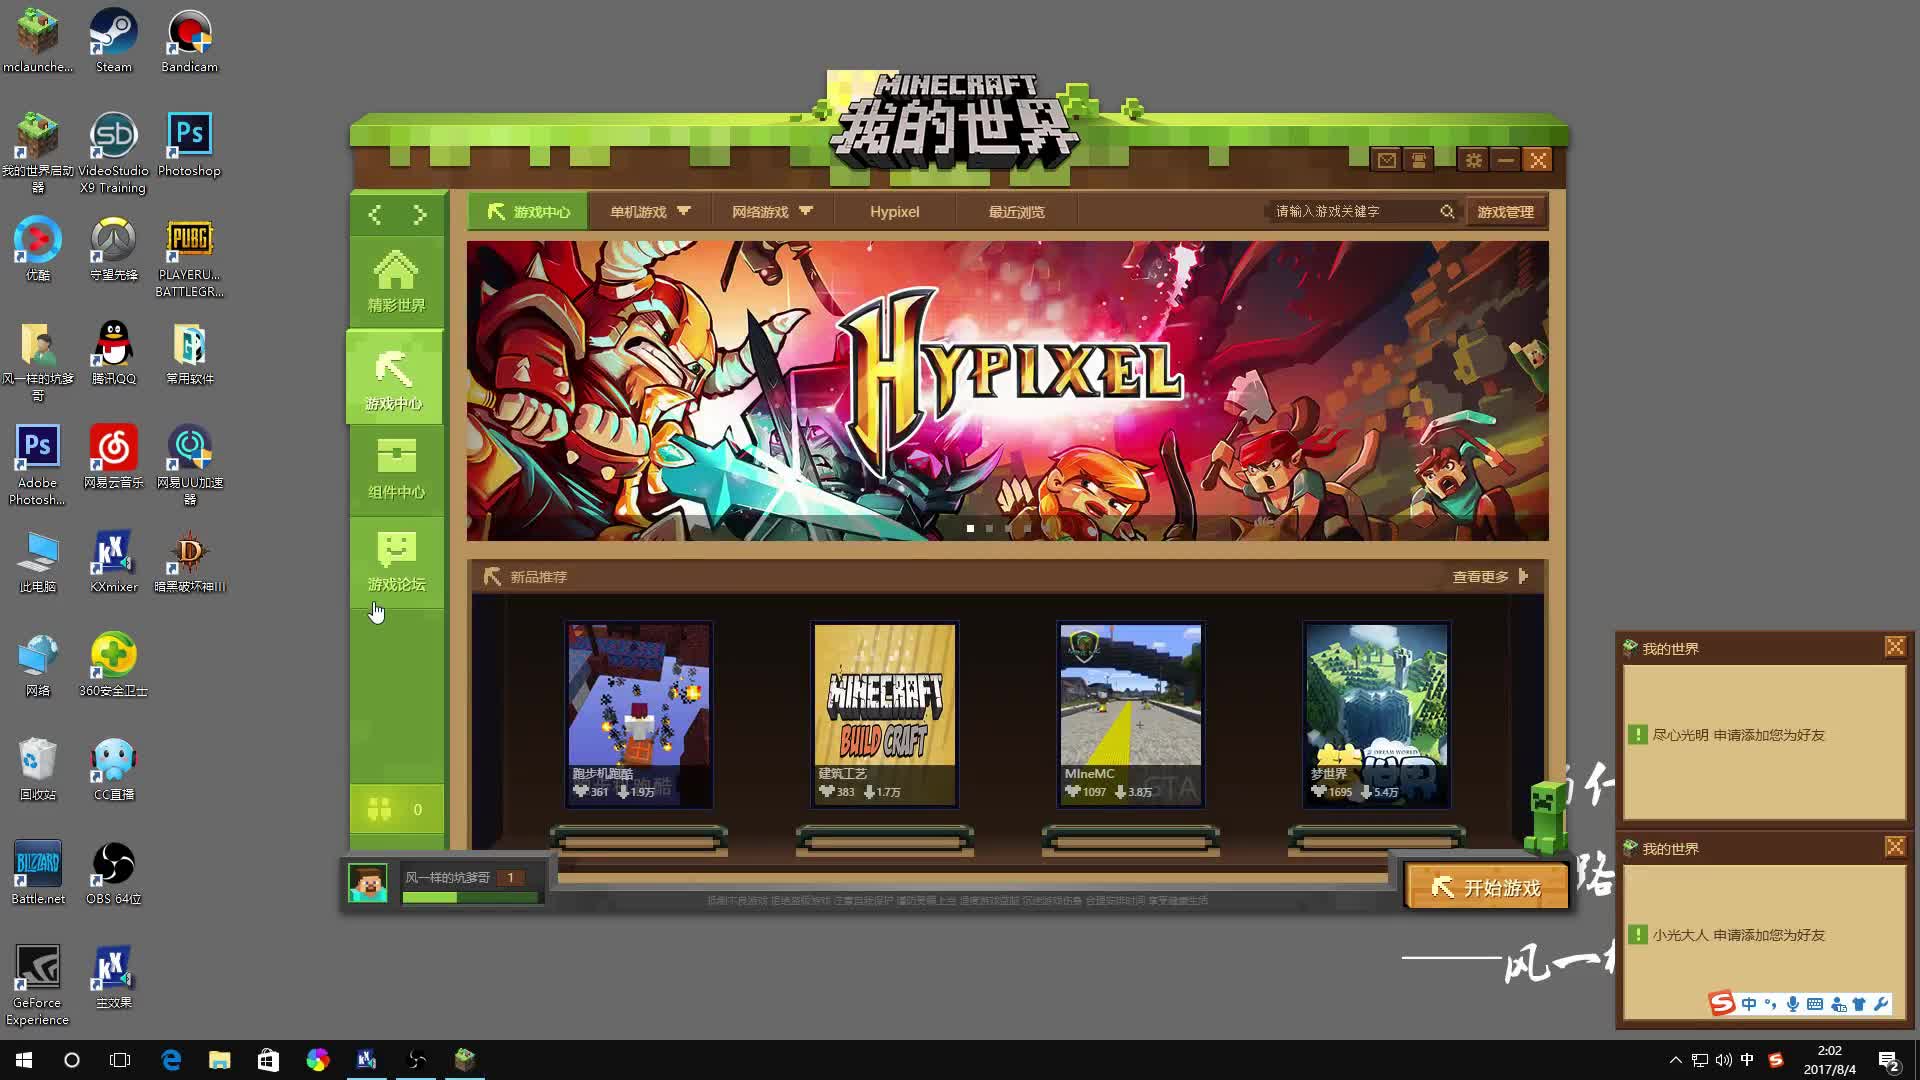The height and width of the screenshot is (1080, 1920).
Task: Close the 小光大人 friend request popup
Action: 1894,847
